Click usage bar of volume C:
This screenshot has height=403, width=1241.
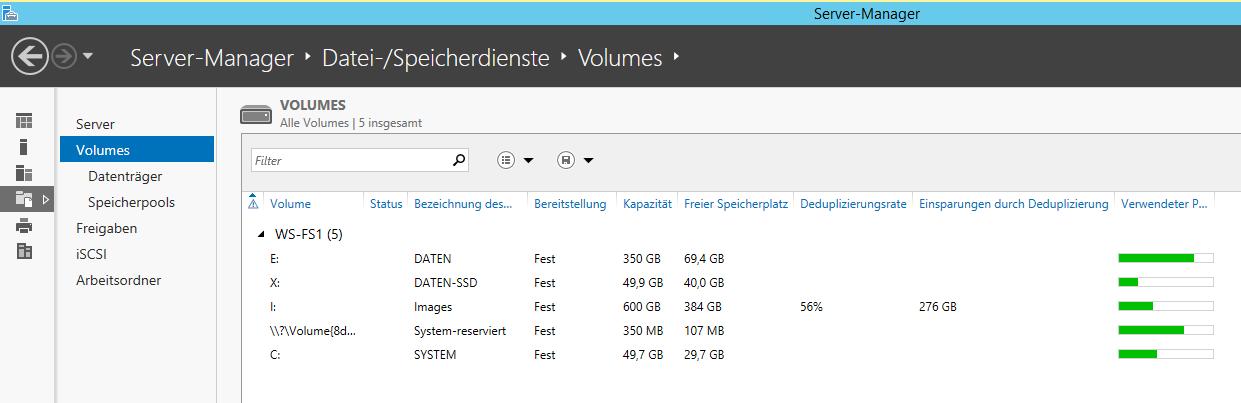coord(1166,354)
